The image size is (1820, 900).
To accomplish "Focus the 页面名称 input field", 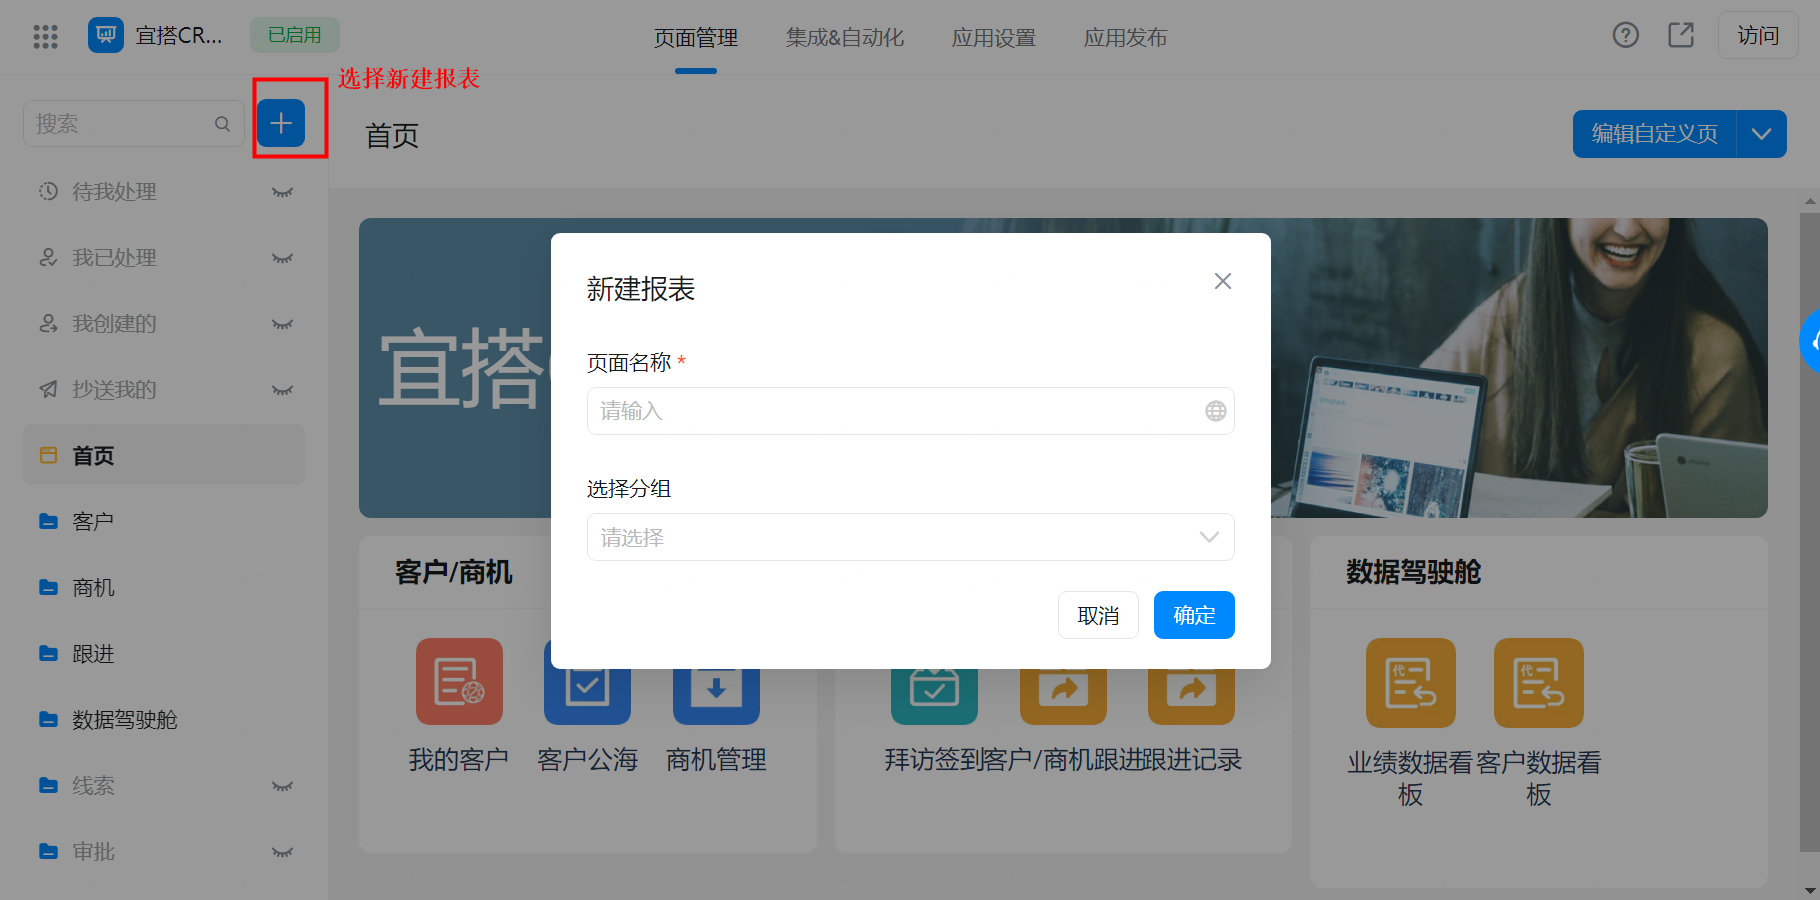I will (x=911, y=411).
